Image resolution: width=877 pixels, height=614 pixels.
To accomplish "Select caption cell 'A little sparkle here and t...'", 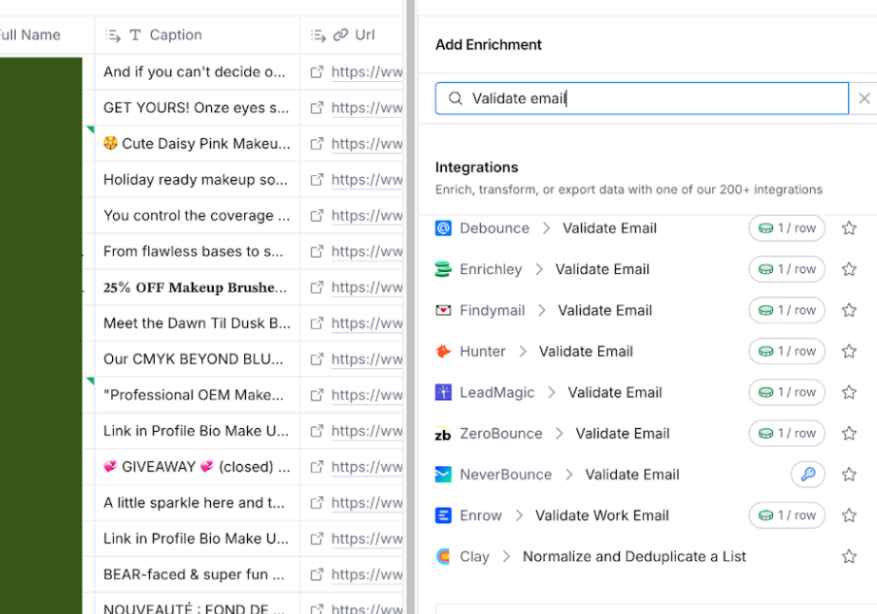I will pyautogui.click(x=197, y=503).
